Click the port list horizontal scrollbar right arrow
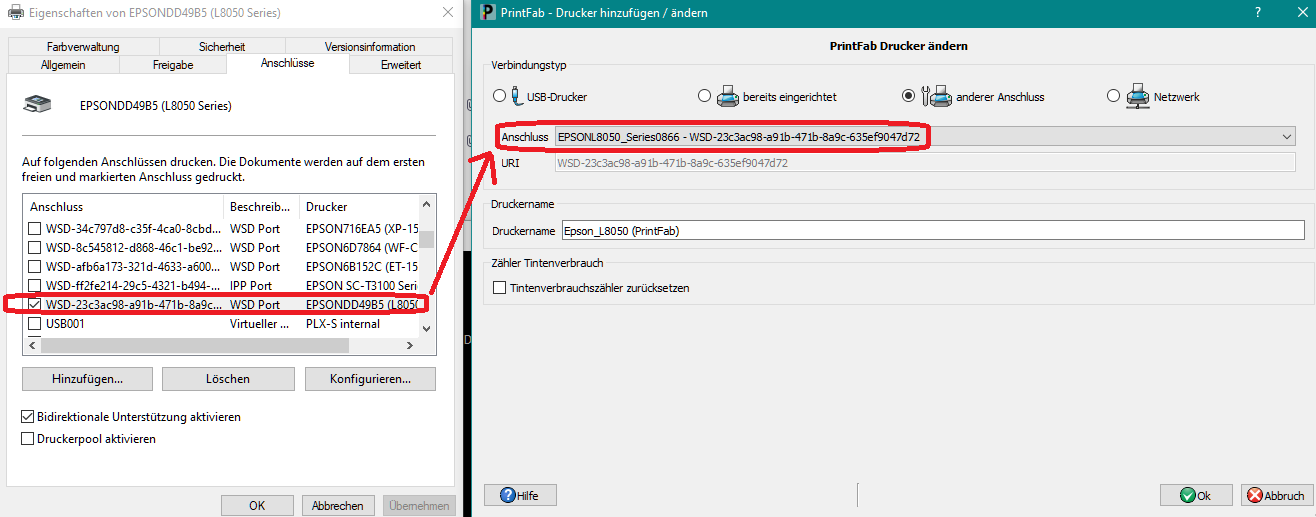This screenshot has height=517, width=1316. coord(409,345)
